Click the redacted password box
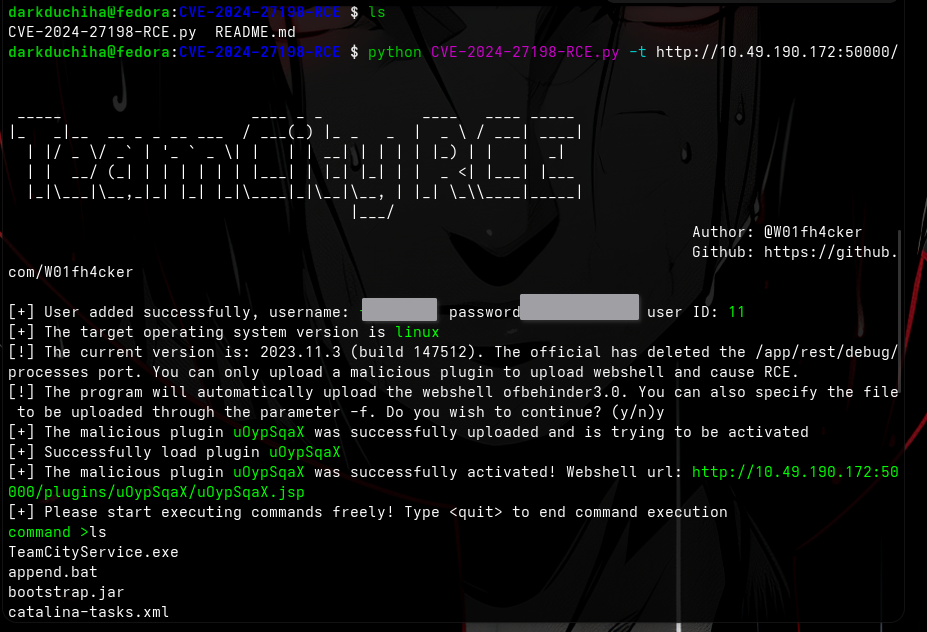 pos(579,307)
